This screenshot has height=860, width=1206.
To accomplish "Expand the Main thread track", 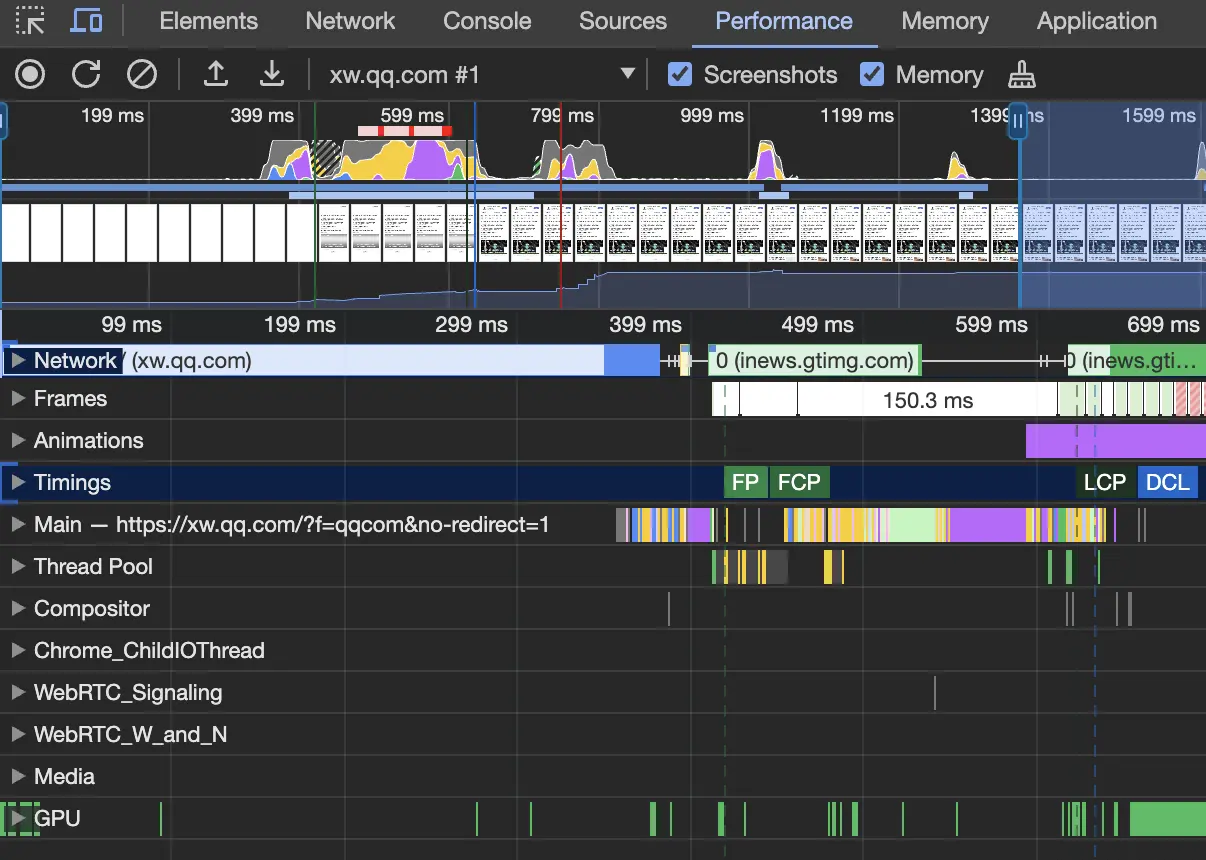I will 17,524.
